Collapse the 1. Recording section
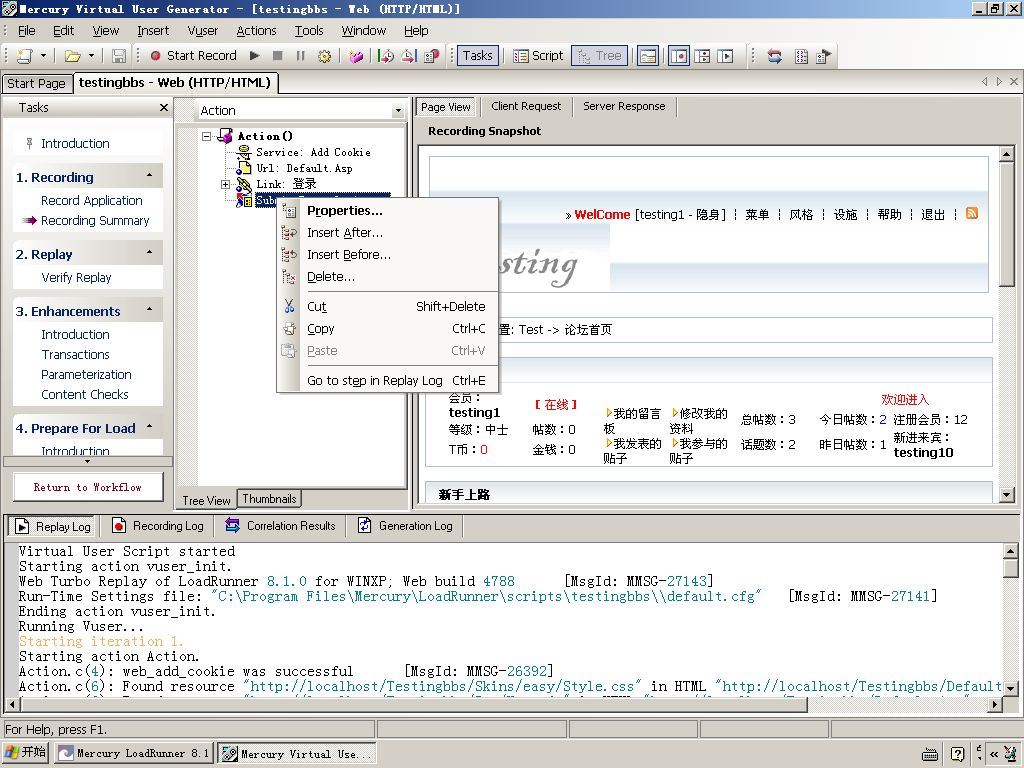The image size is (1024, 768). [x=150, y=176]
